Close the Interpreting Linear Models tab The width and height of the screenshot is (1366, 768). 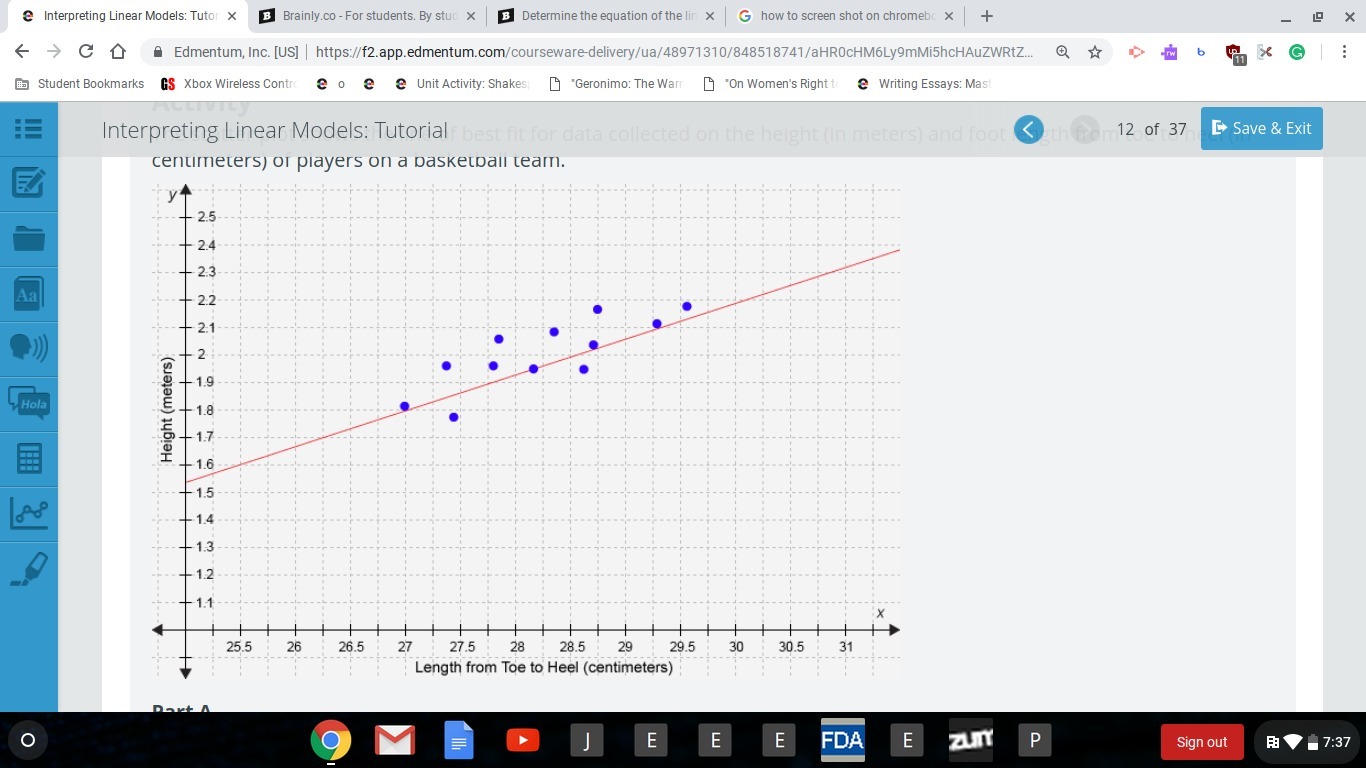click(x=232, y=16)
